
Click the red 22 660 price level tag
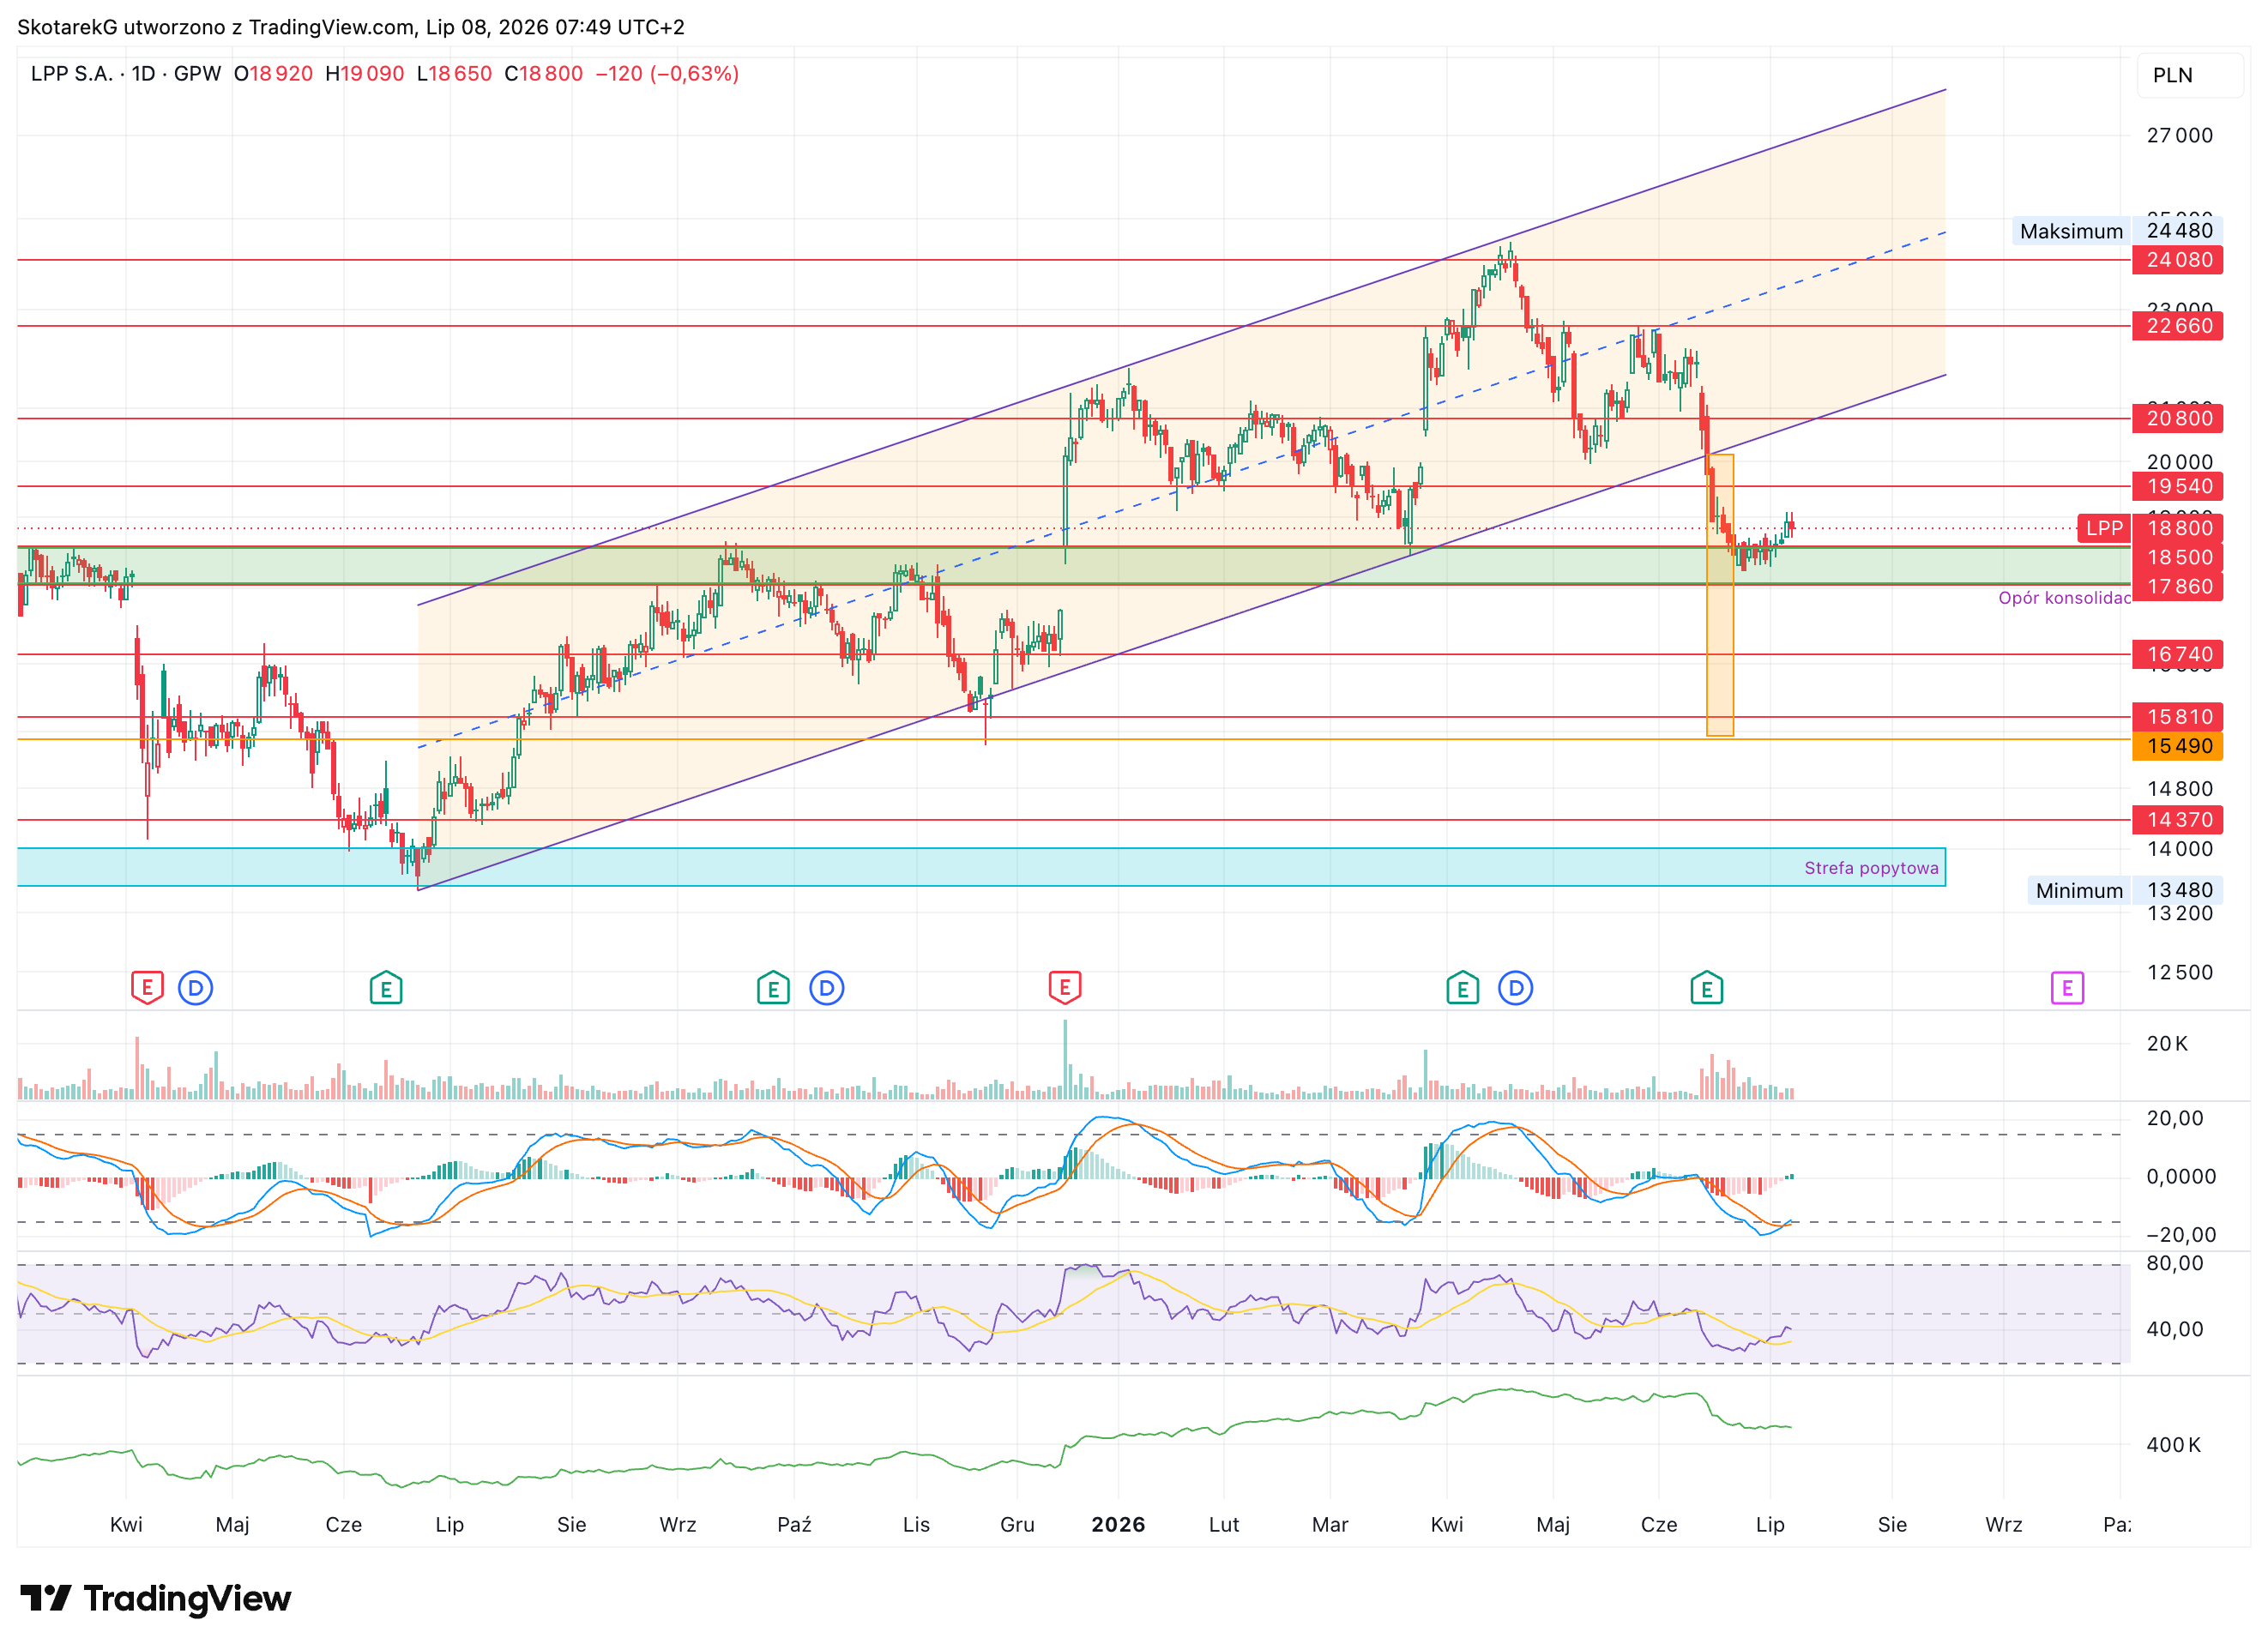[2178, 326]
